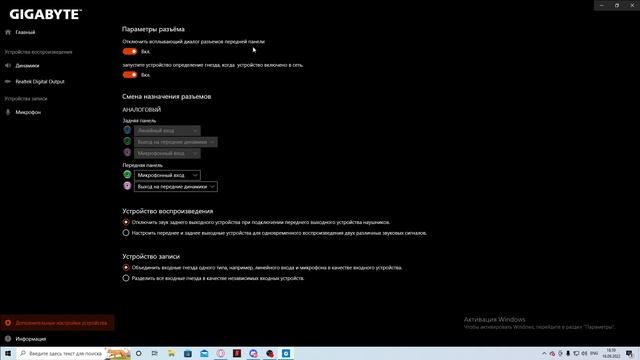The height and width of the screenshot is (360, 640).
Task: Click the pink front-panel jack icon
Action: [127, 186]
